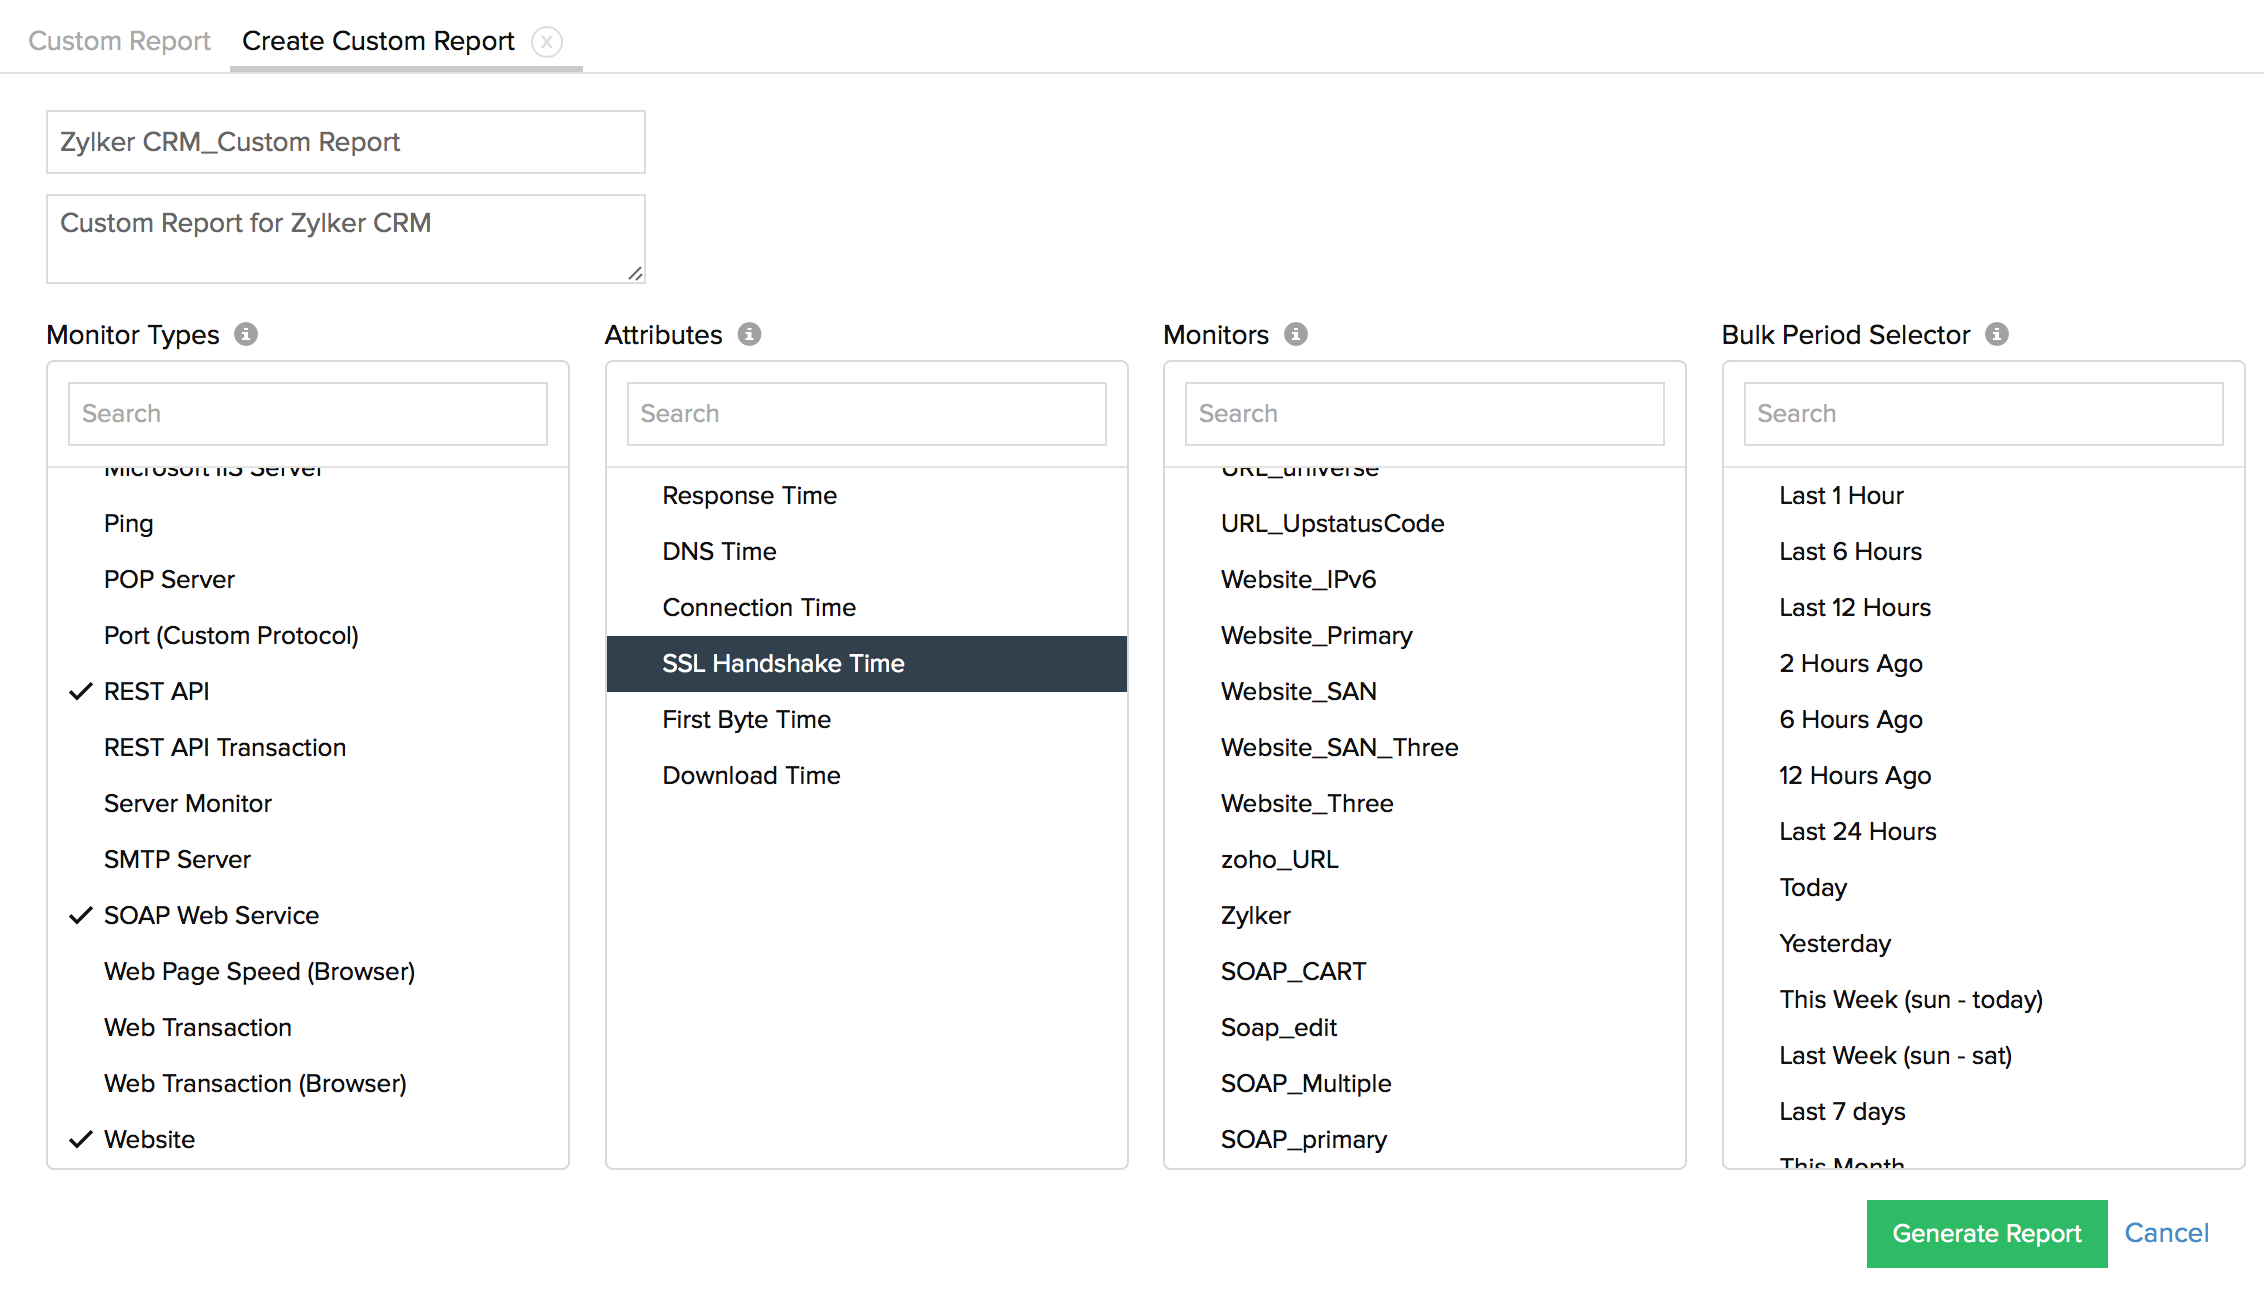Choose Last 24 Hours in Bulk Period Selector
Screen dimensions: 2264x1298
[1857, 831]
